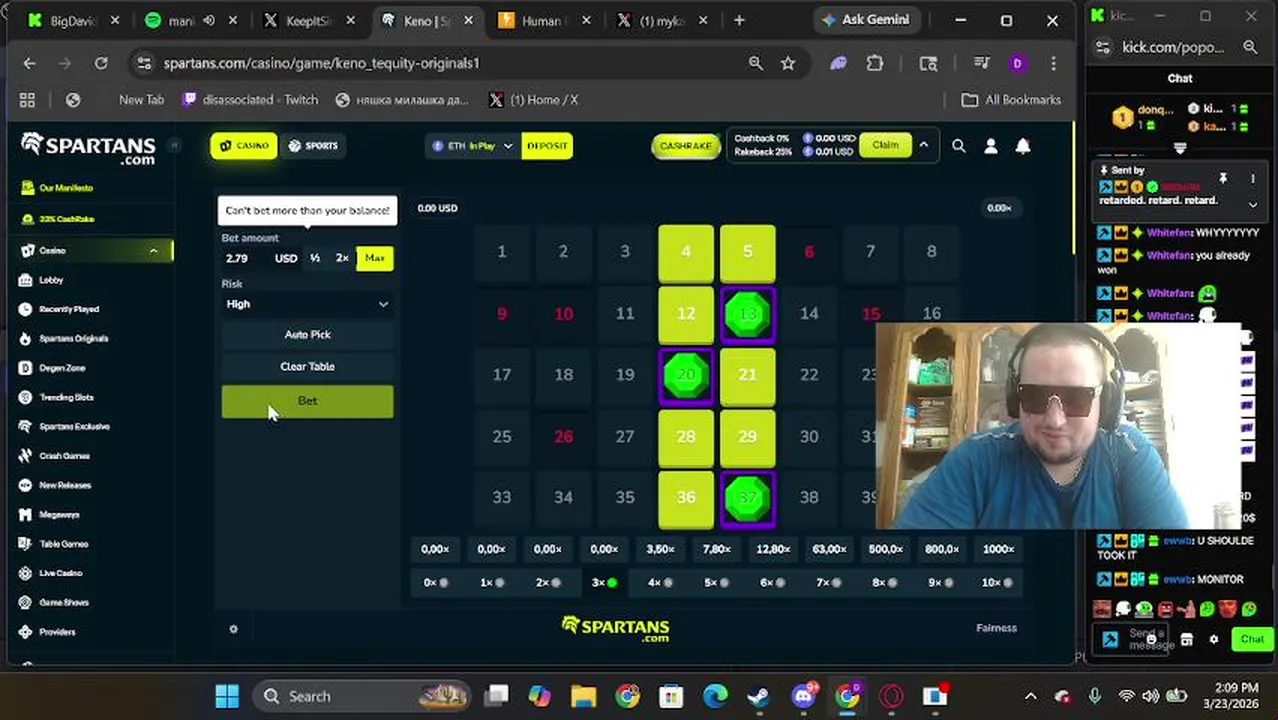1278x720 pixels.
Task: Click the Clear Table button
Action: tap(307, 366)
